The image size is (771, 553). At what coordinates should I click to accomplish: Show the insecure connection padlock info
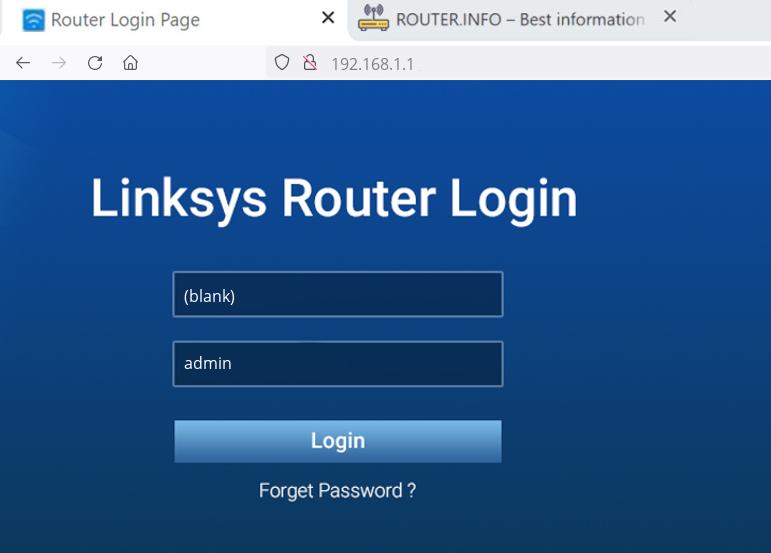(x=310, y=62)
